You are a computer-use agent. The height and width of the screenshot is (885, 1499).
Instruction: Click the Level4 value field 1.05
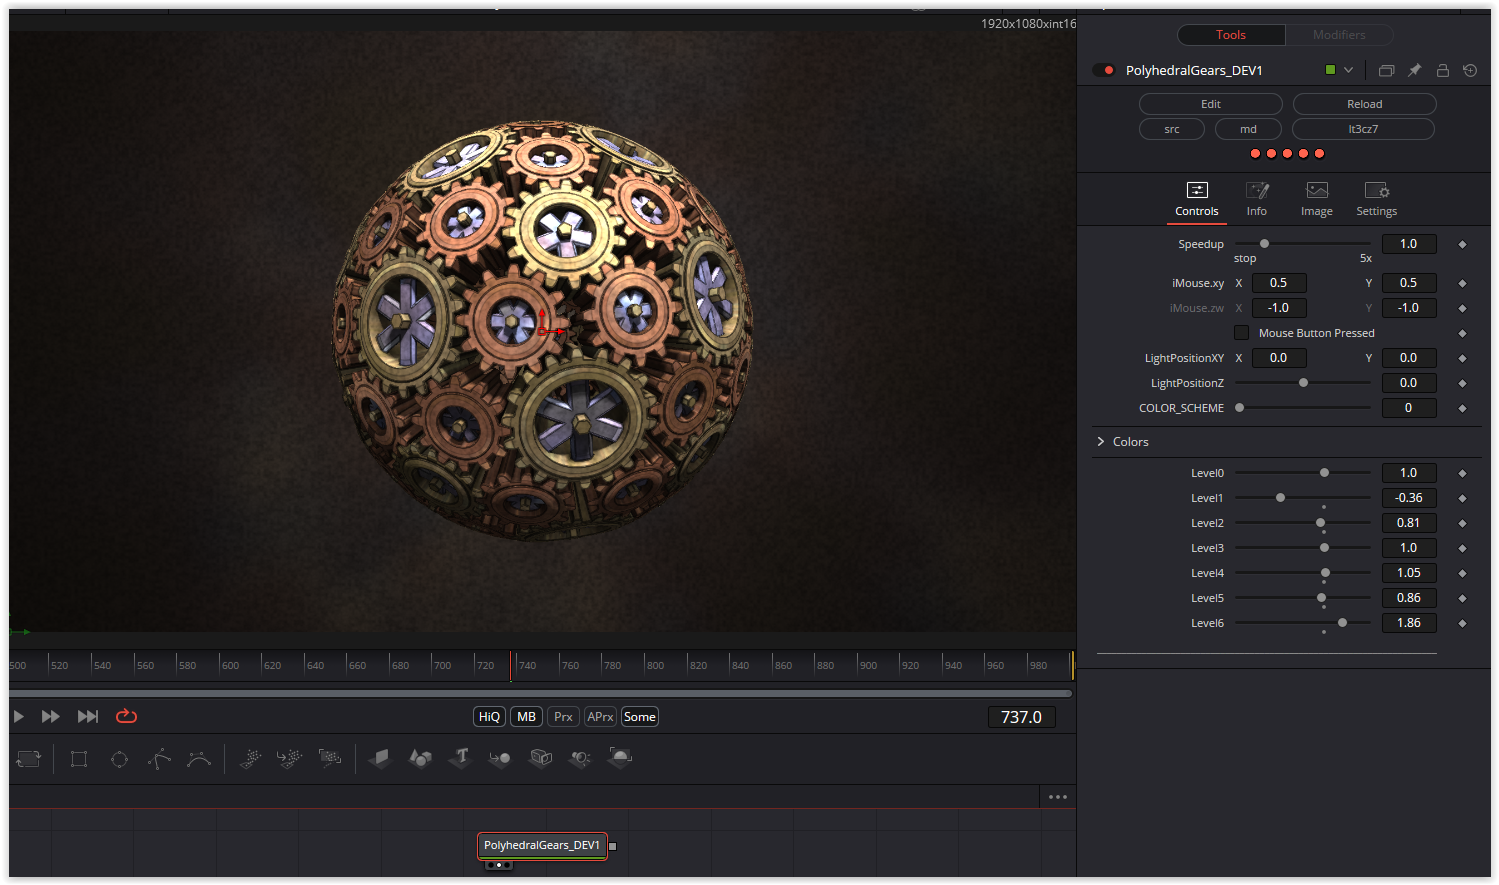pyautogui.click(x=1409, y=573)
